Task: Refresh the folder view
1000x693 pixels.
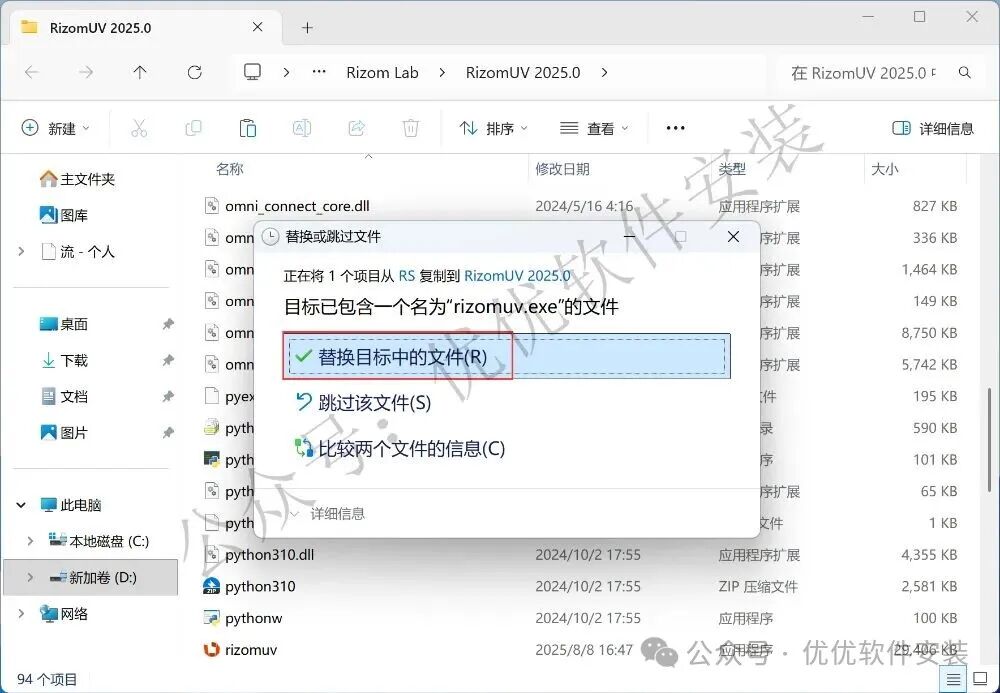Action: pyautogui.click(x=195, y=73)
